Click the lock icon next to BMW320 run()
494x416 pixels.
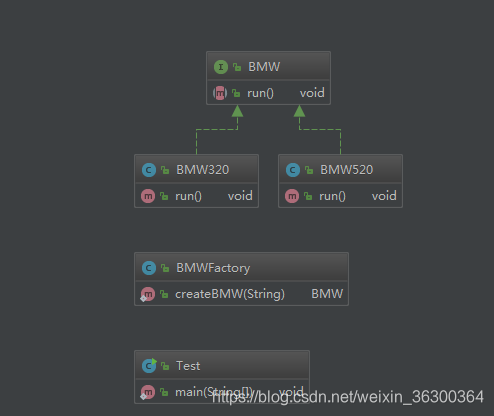pyautogui.click(x=164, y=196)
